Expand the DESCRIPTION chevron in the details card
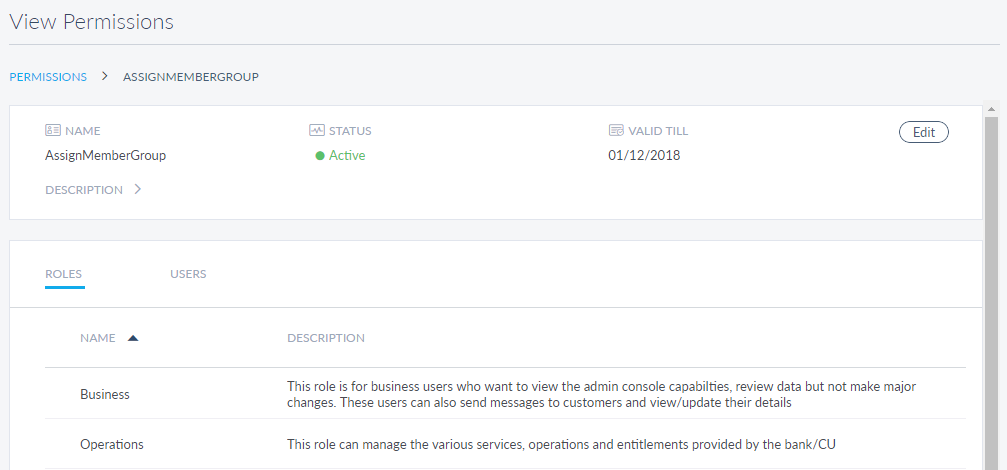1007x470 pixels. point(137,189)
